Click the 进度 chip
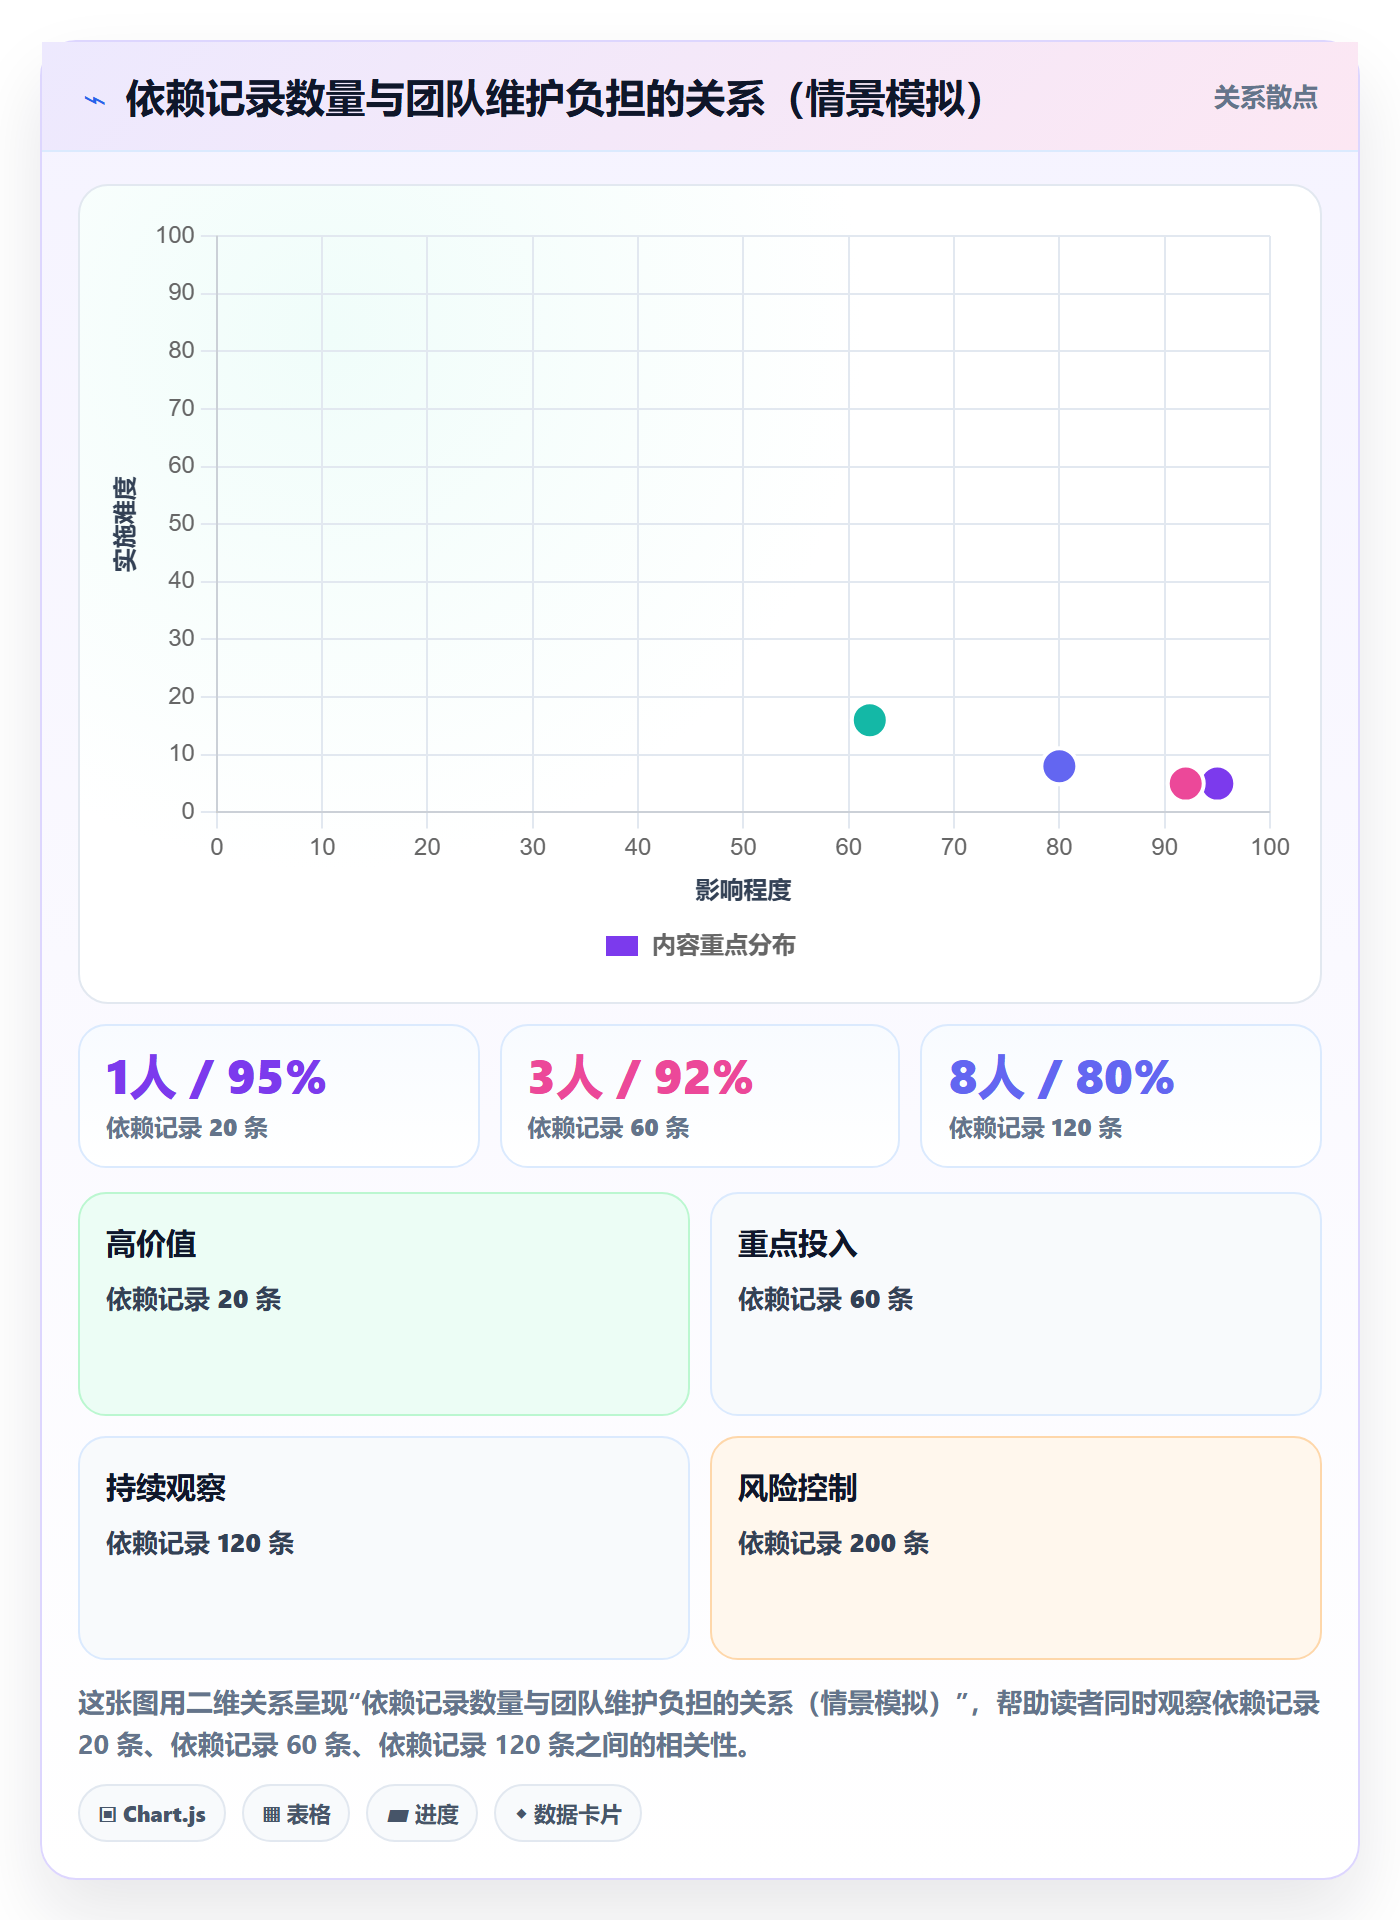The height and width of the screenshot is (1920, 1400). [422, 1814]
